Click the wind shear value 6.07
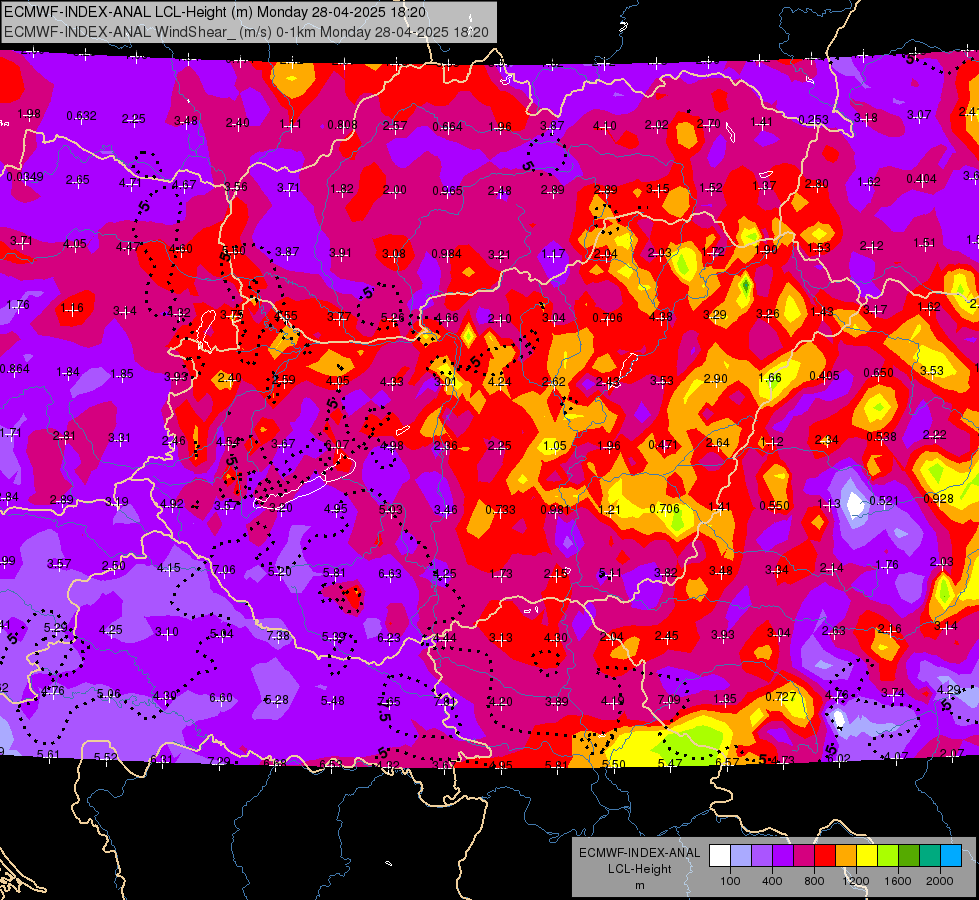This screenshot has width=979, height=900. (337, 445)
